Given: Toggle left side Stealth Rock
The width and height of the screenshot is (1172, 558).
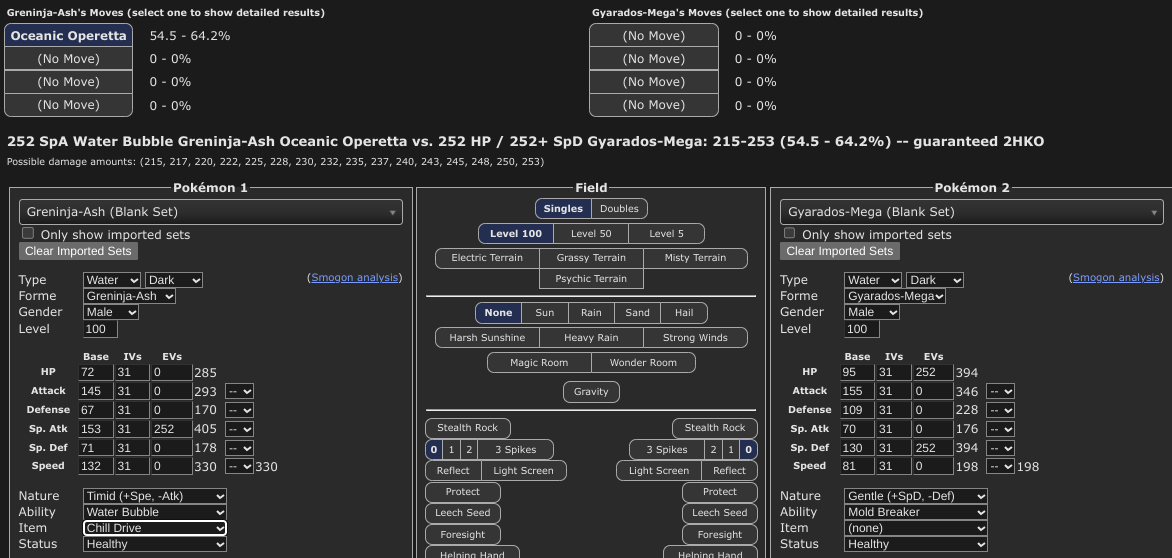Looking at the screenshot, I should tap(468, 428).
